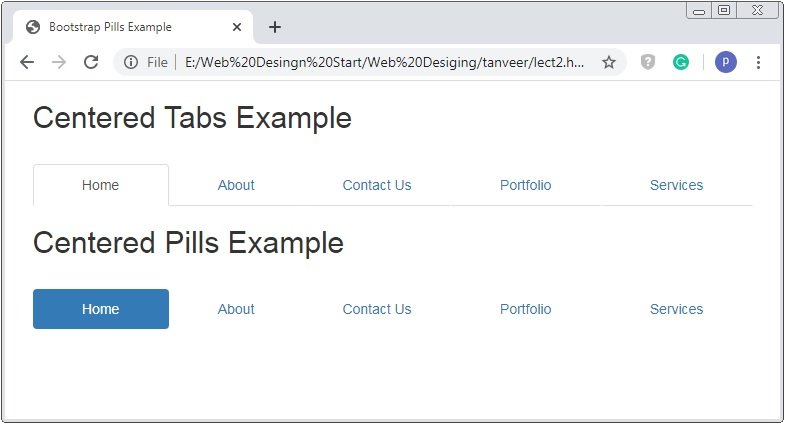The image size is (786, 425).
Task: Open Chrome three-dot menu
Action: tap(758, 62)
